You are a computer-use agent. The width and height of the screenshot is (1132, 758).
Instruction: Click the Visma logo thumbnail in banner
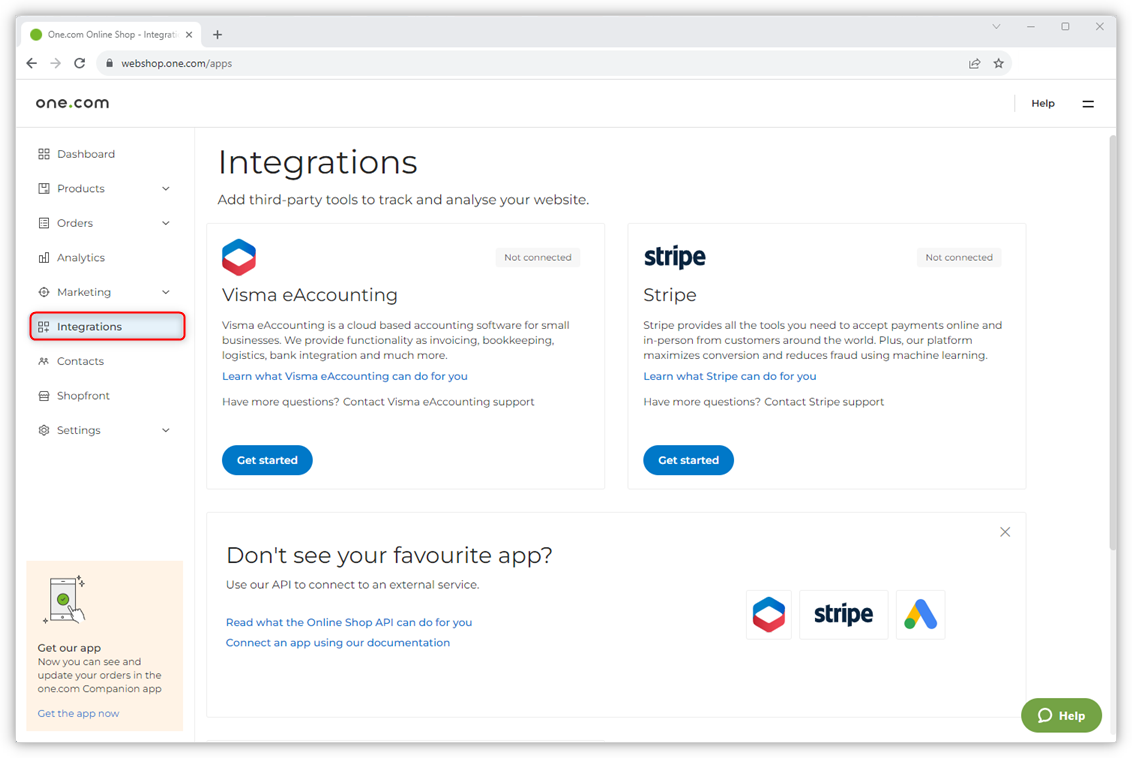tap(769, 614)
